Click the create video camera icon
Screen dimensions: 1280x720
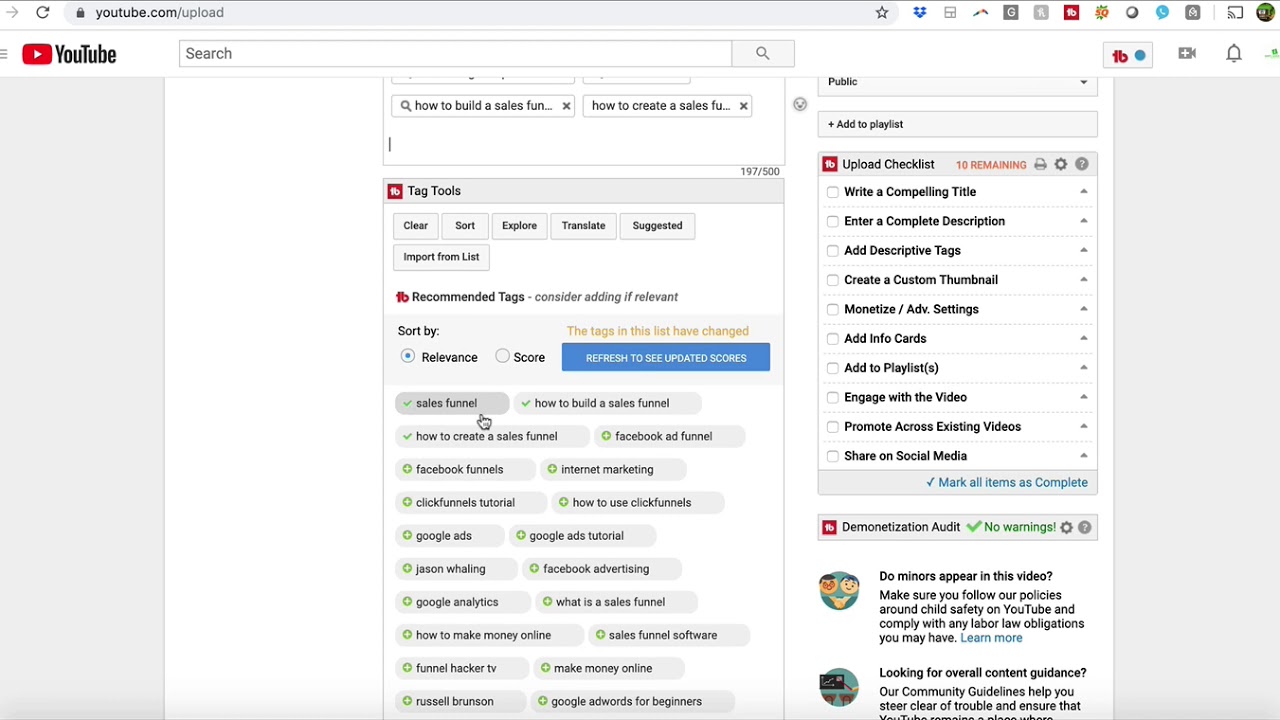(x=1187, y=54)
